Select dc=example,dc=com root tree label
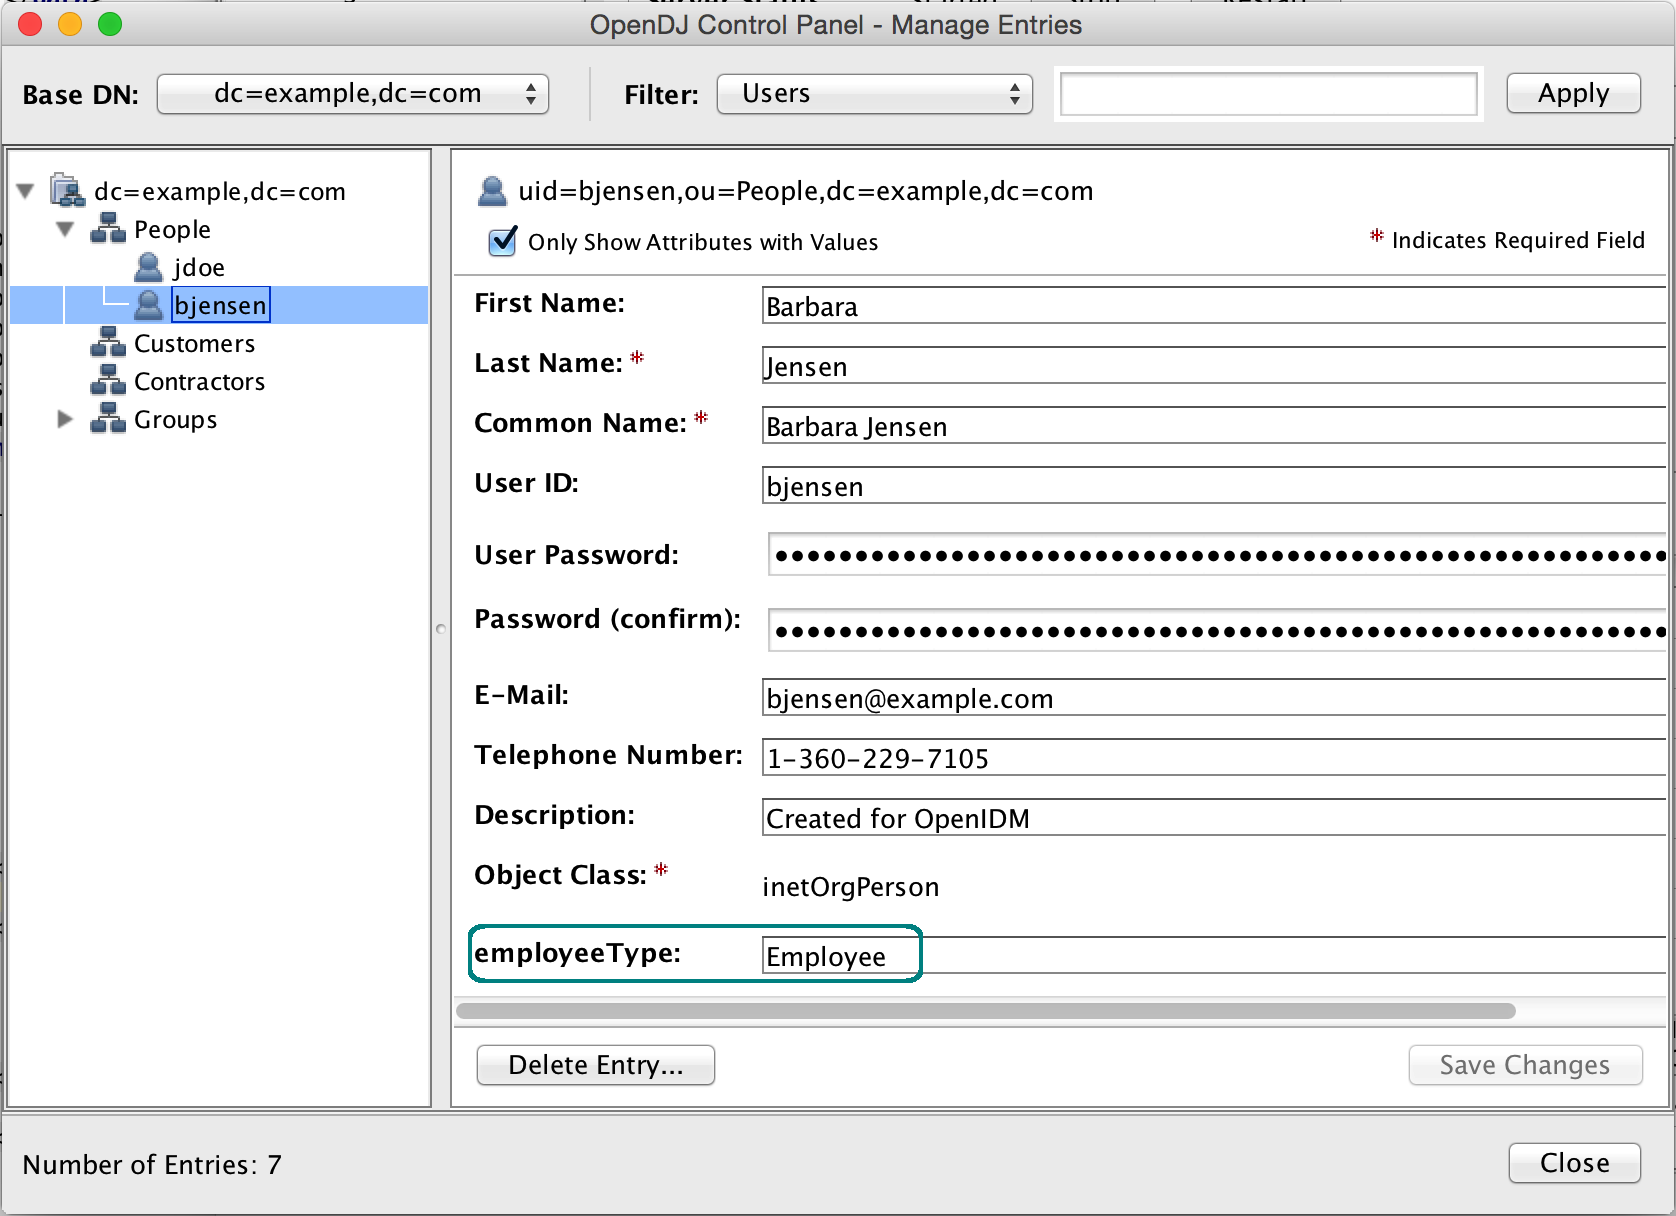Viewport: 1676px width, 1216px height. point(219,191)
